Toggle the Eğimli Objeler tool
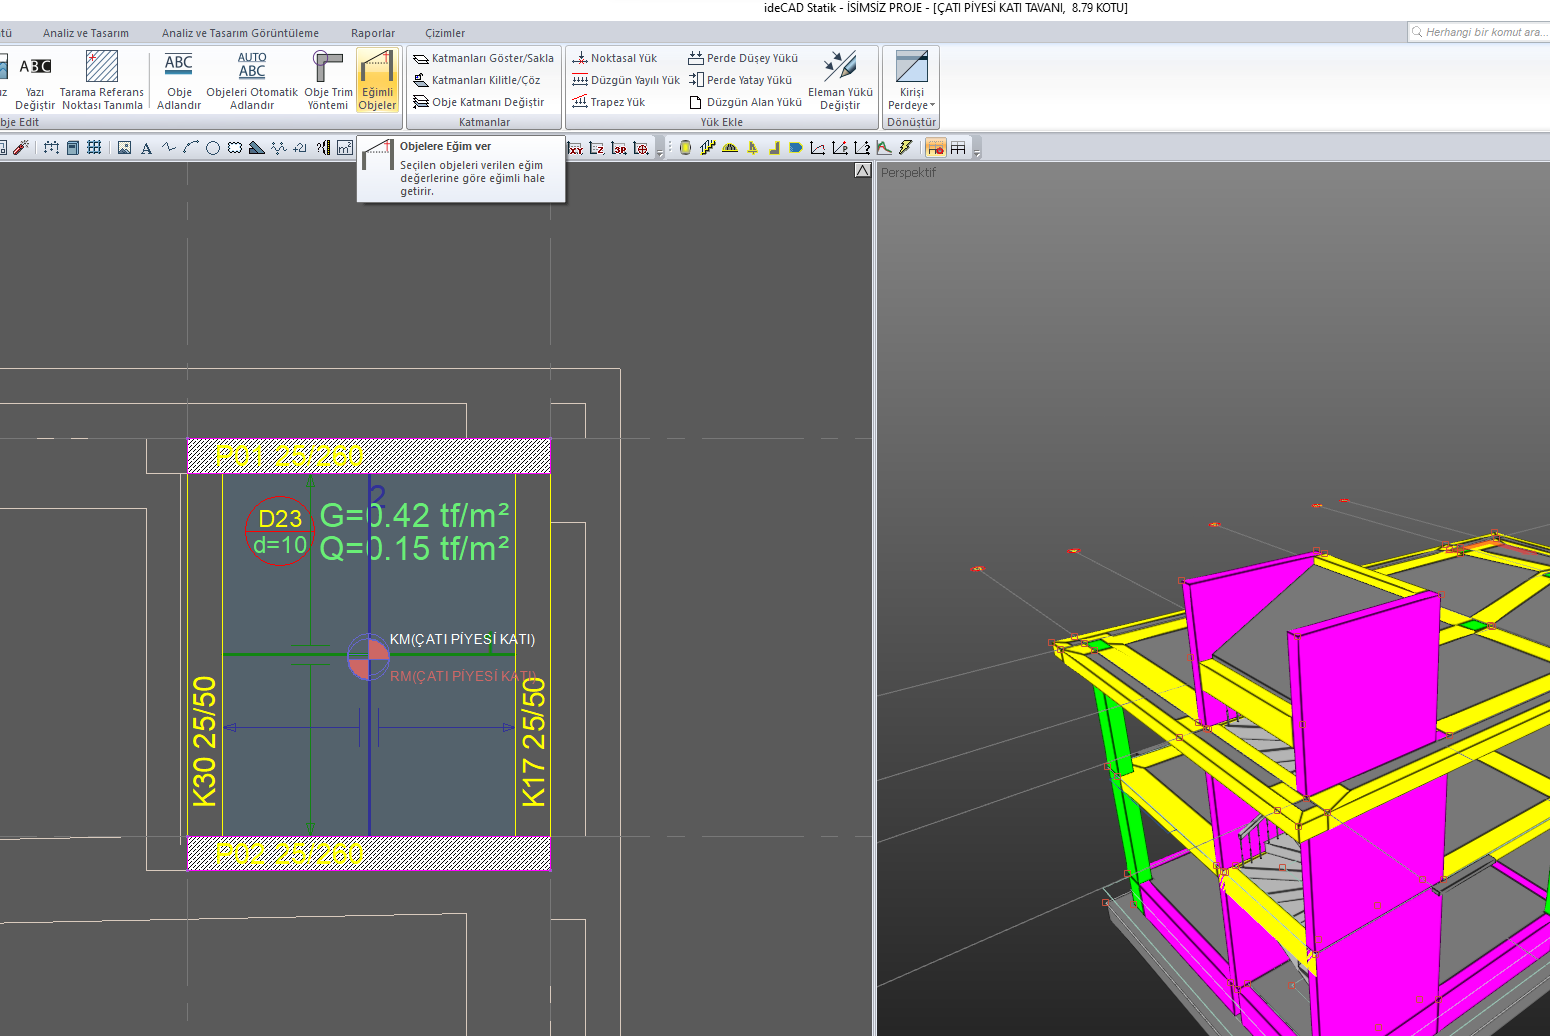 pyautogui.click(x=377, y=80)
